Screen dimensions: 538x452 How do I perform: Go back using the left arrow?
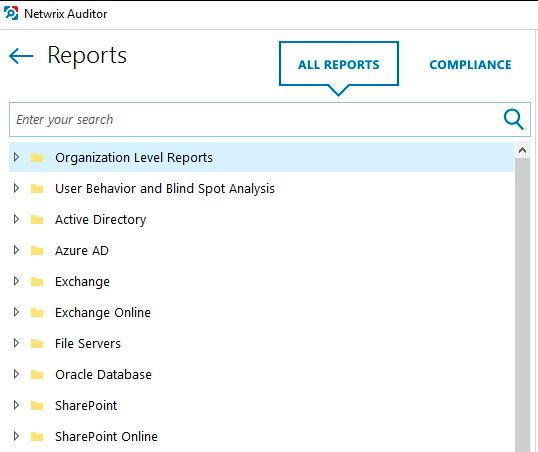click(x=21, y=56)
